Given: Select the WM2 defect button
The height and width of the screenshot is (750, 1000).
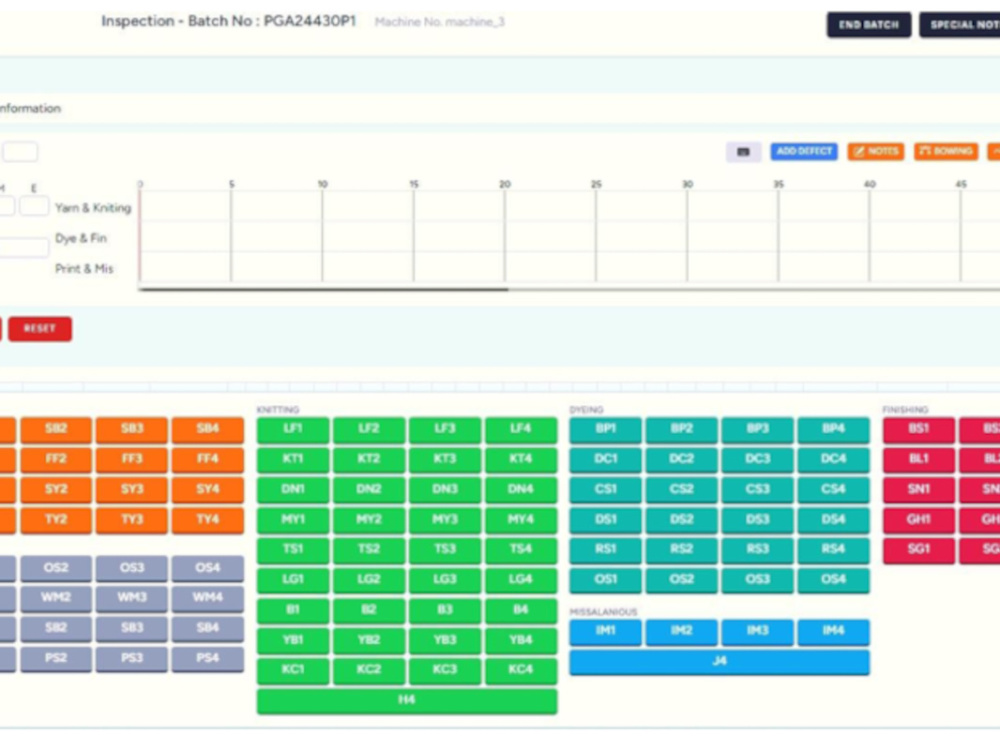Looking at the screenshot, I should [56, 598].
